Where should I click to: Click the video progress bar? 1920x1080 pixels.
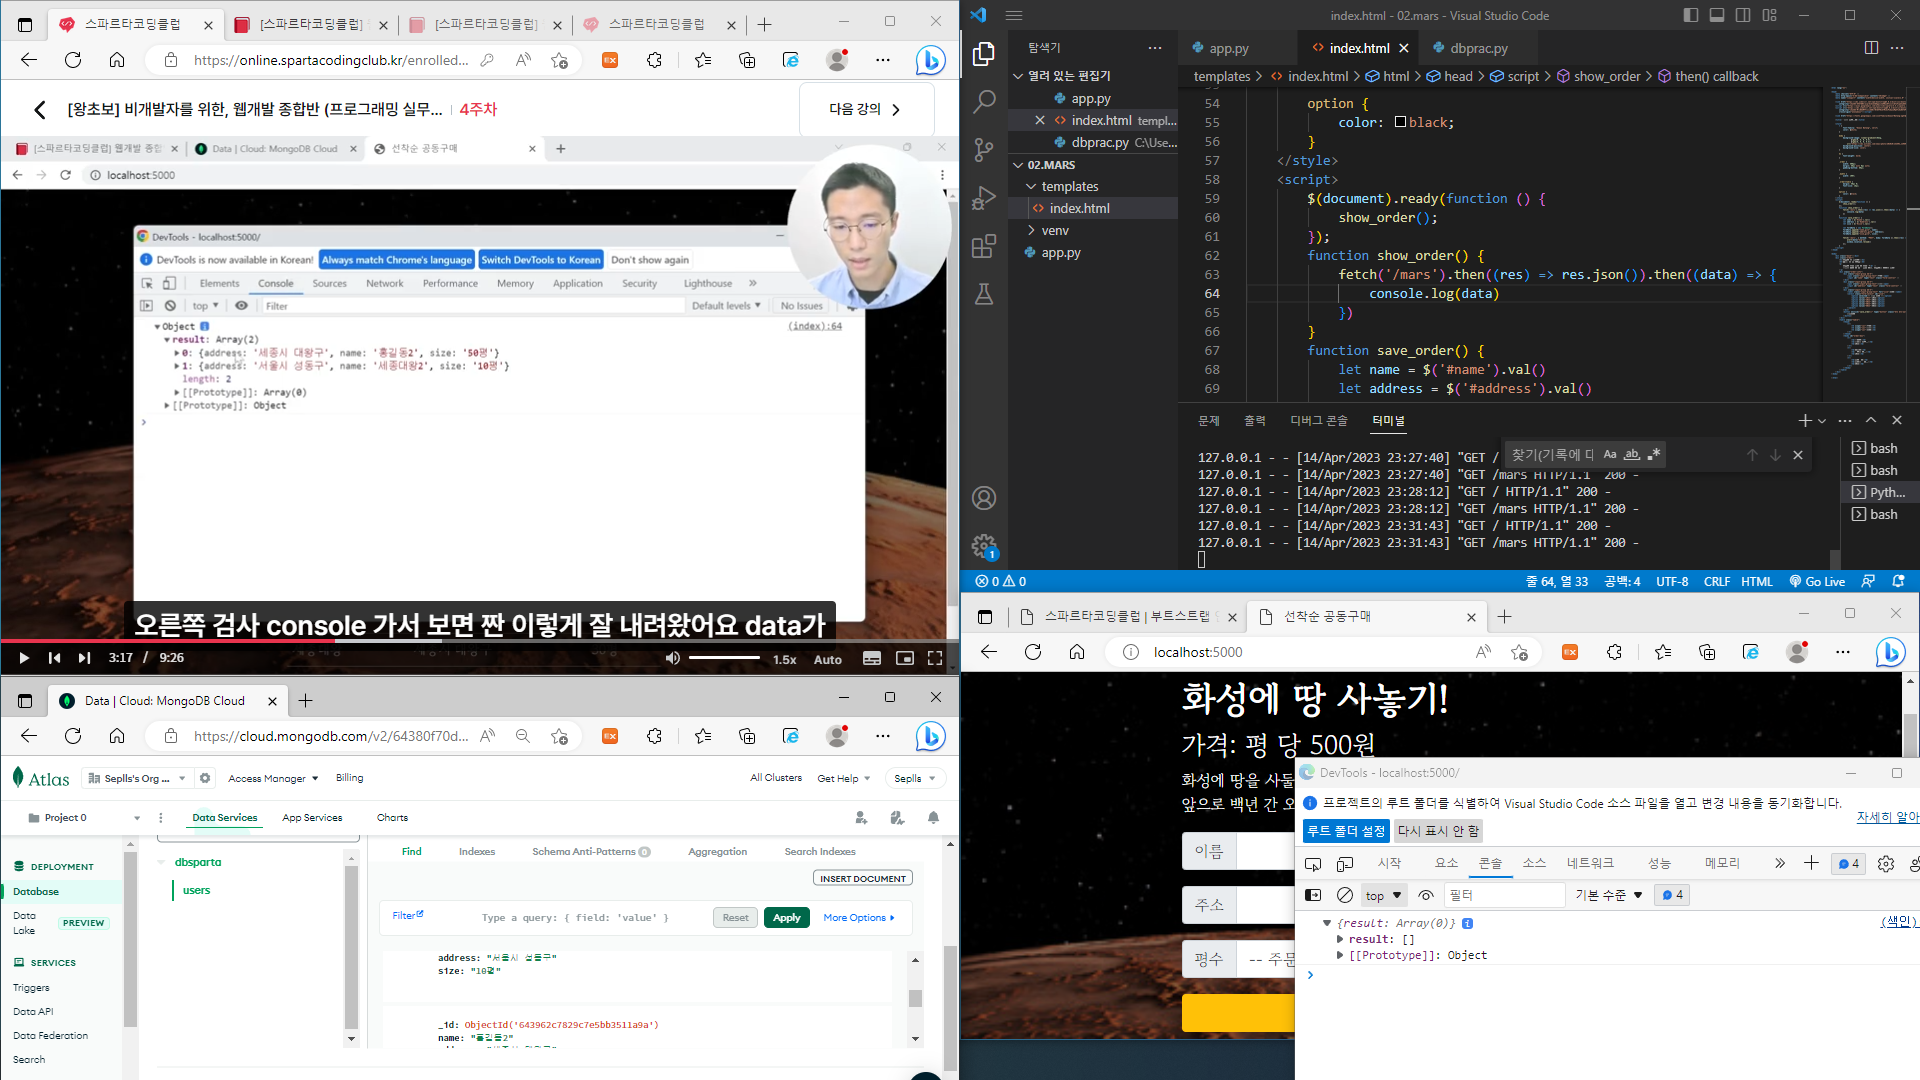(x=479, y=640)
